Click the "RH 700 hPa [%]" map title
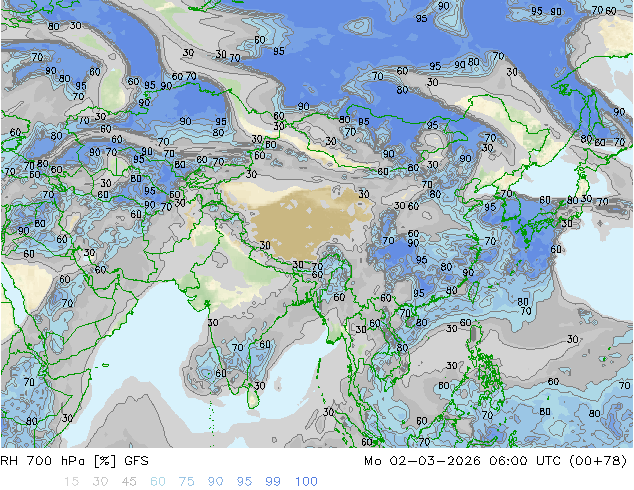Viewport: 634px width, 490px height. [58, 461]
